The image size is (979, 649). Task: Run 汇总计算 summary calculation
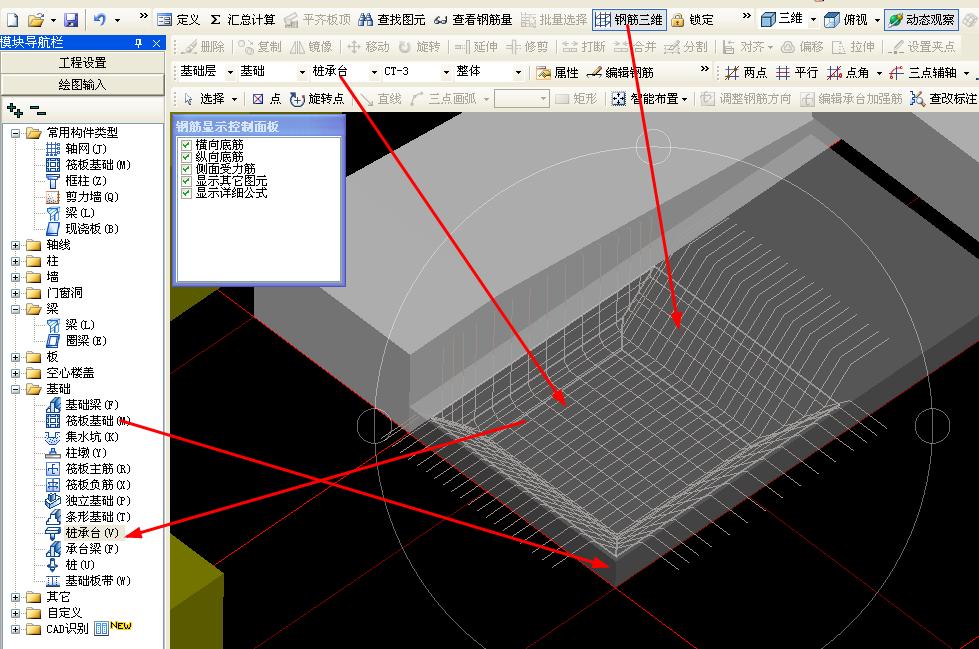point(243,20)
